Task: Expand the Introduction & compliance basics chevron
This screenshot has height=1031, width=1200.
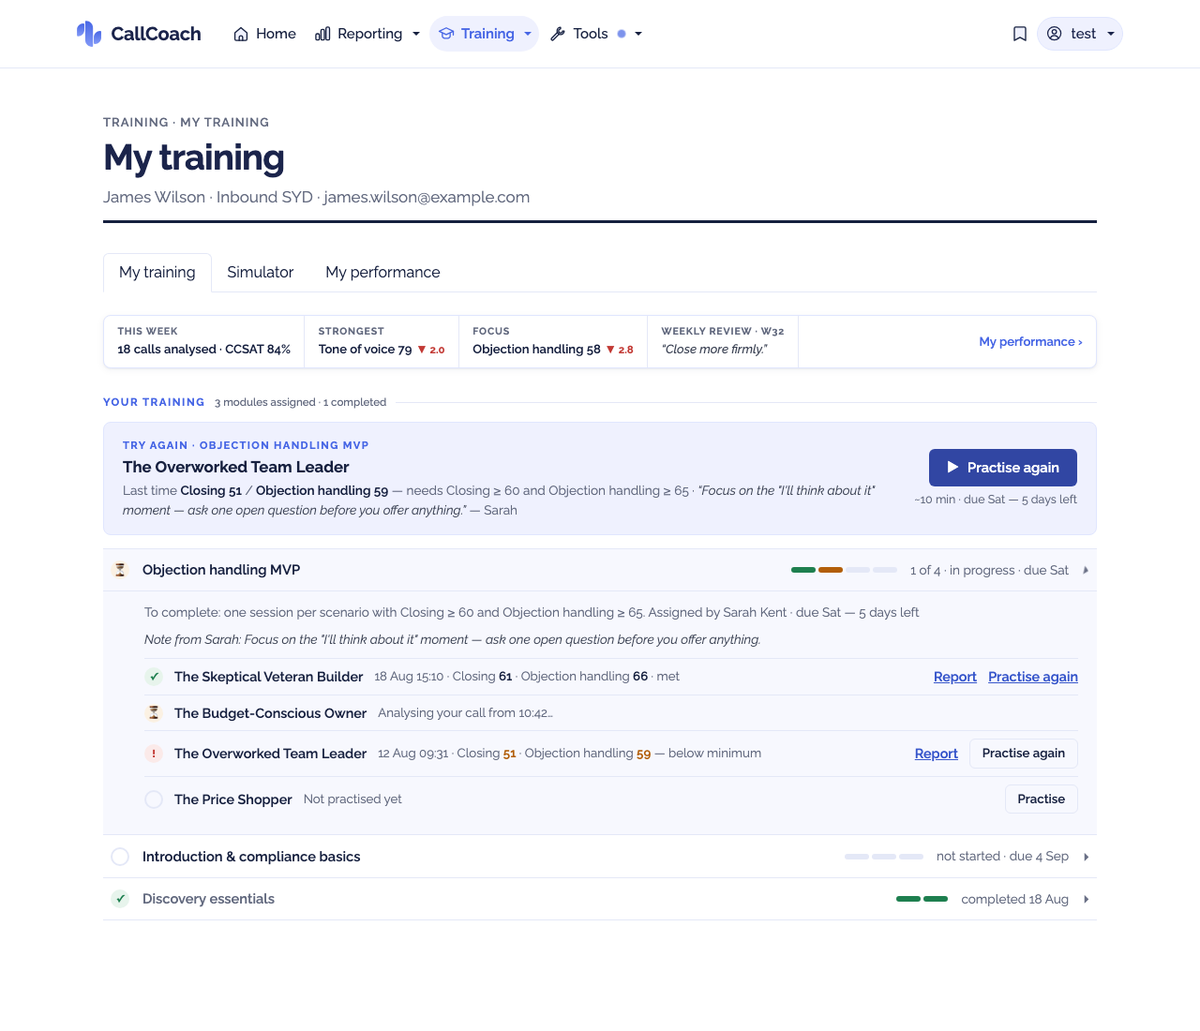Action: click(1086, 857)
